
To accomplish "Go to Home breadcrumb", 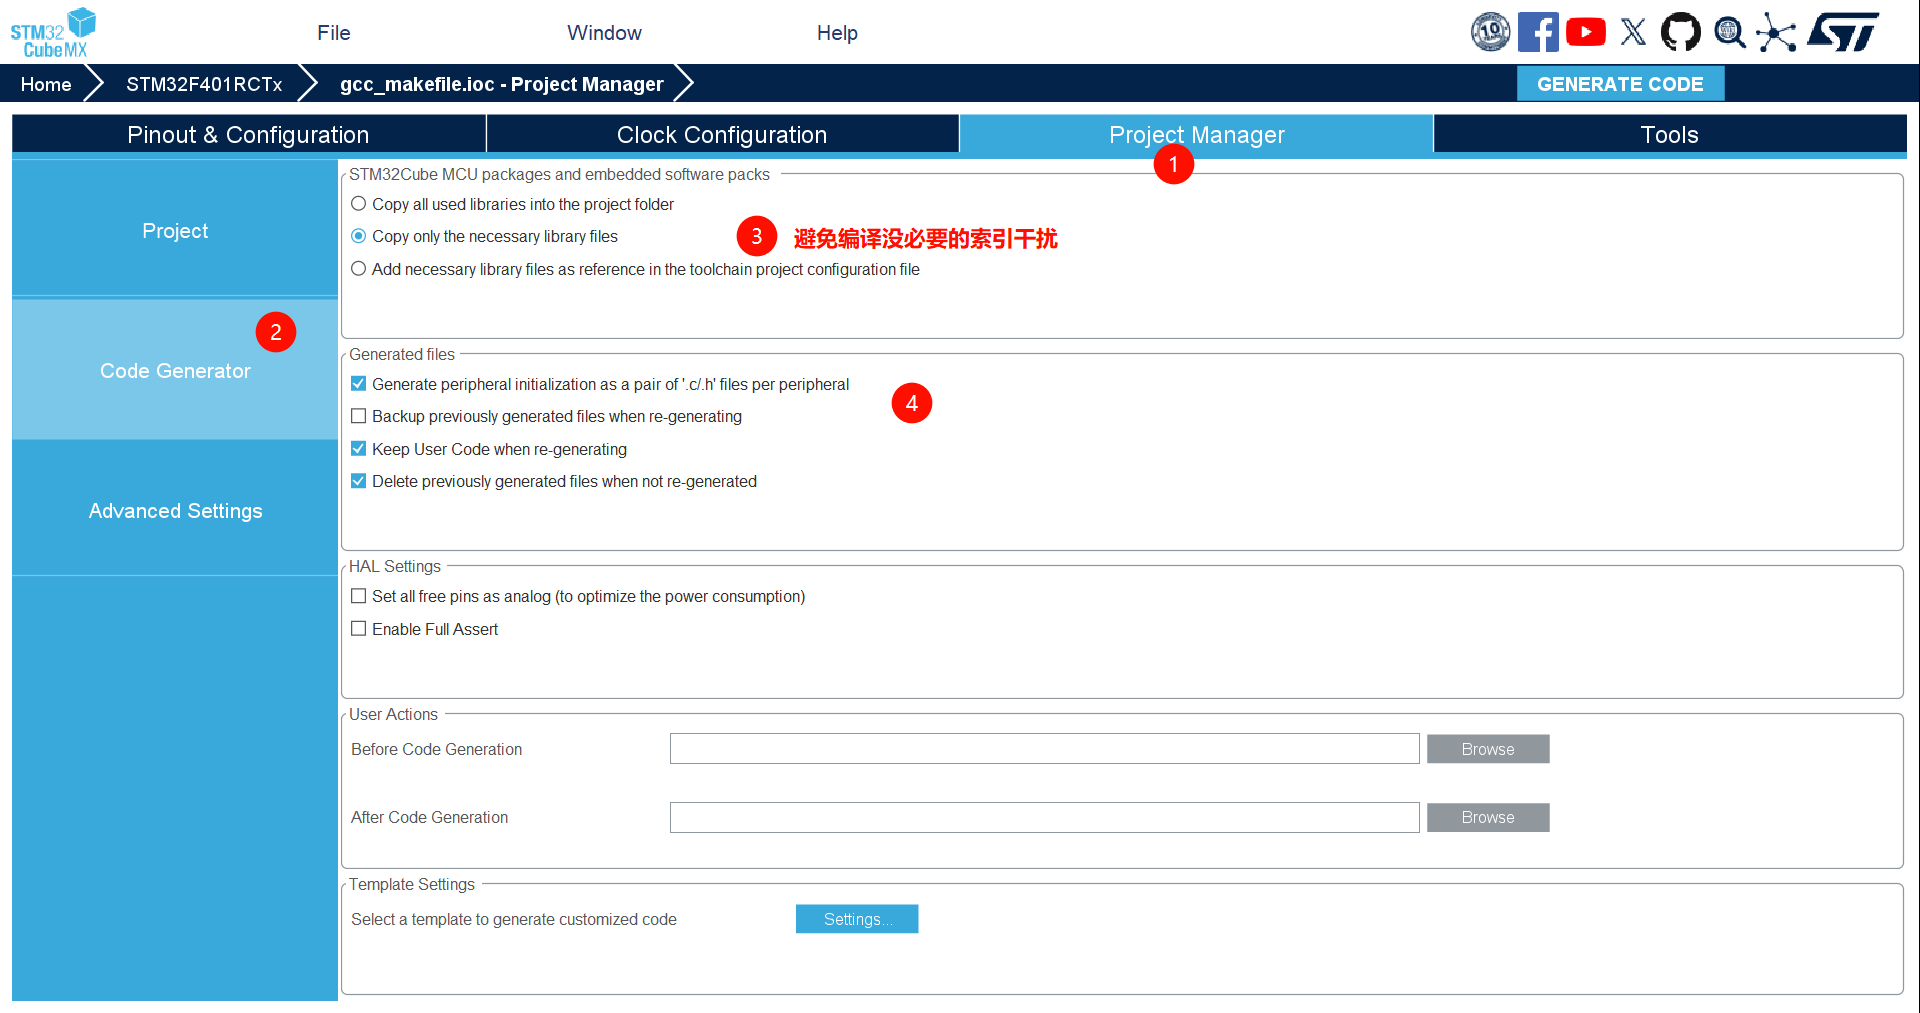I will tap(46, 84).
